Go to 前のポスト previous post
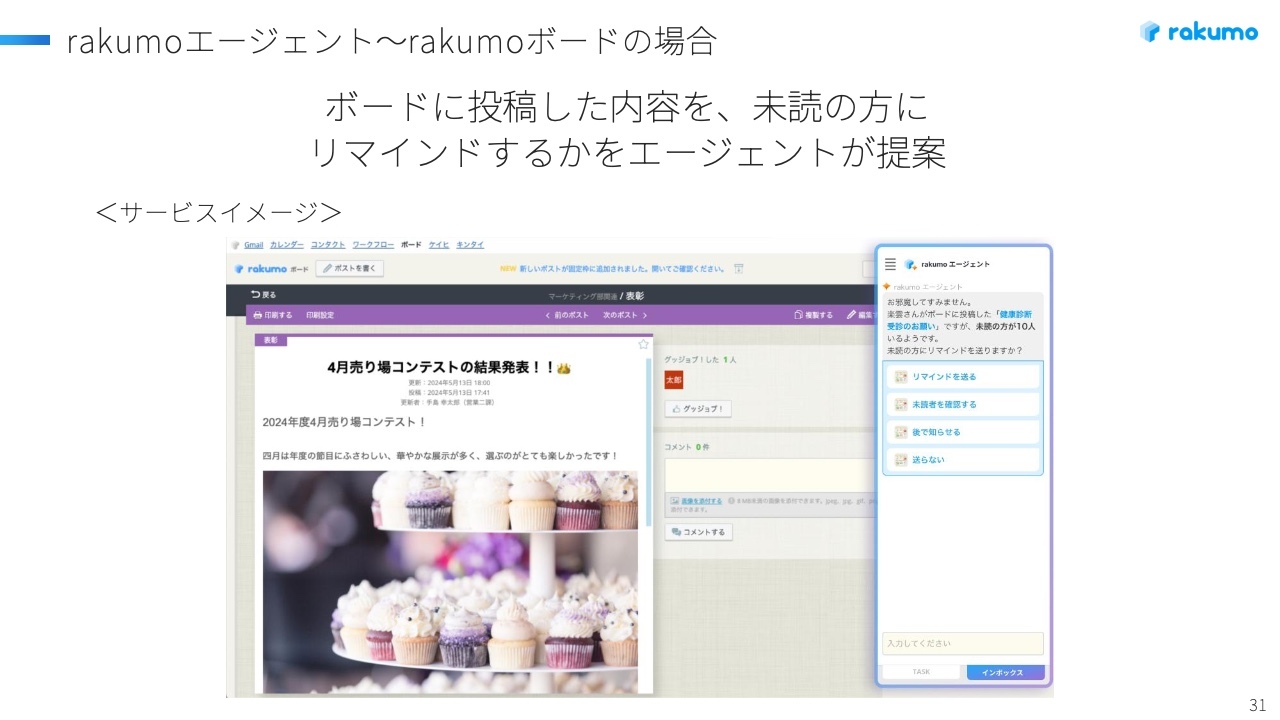1280x720 pixels. click(567, 315)
